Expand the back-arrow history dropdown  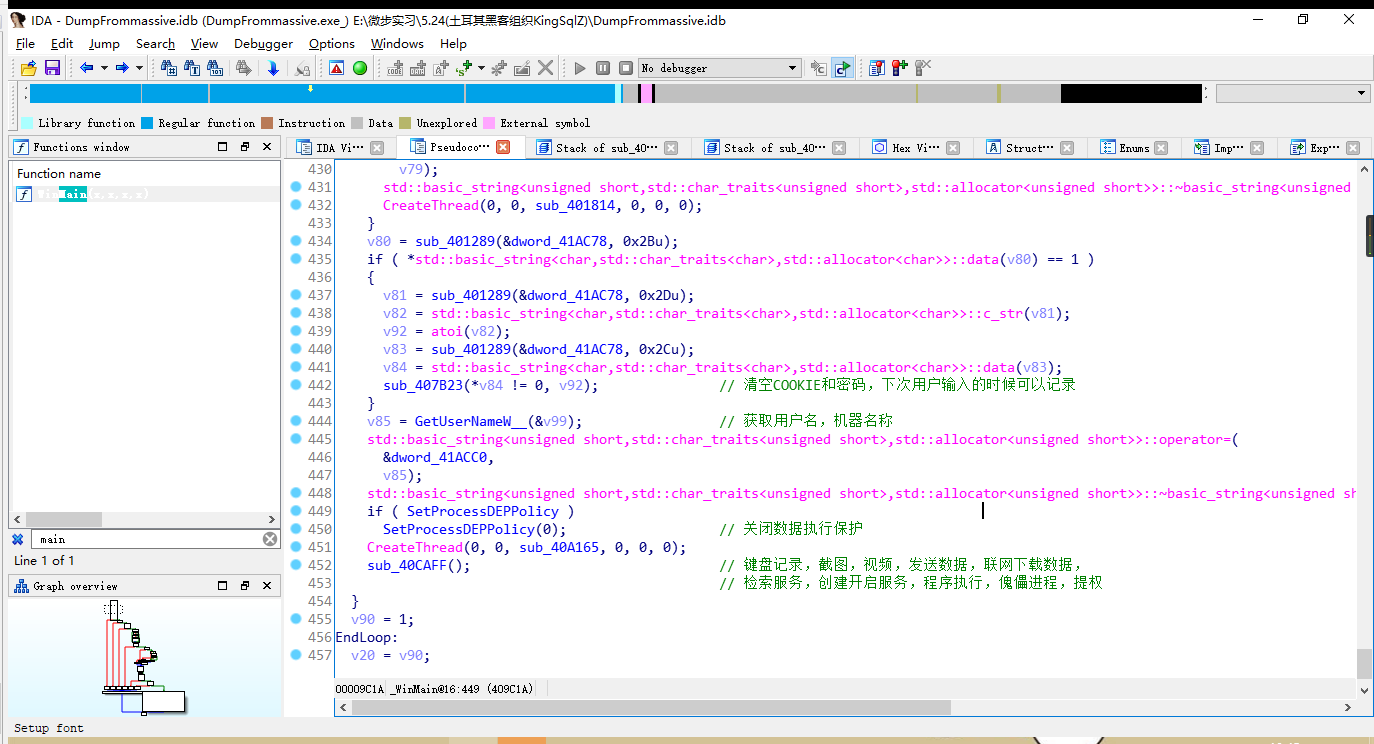point(103,68)
